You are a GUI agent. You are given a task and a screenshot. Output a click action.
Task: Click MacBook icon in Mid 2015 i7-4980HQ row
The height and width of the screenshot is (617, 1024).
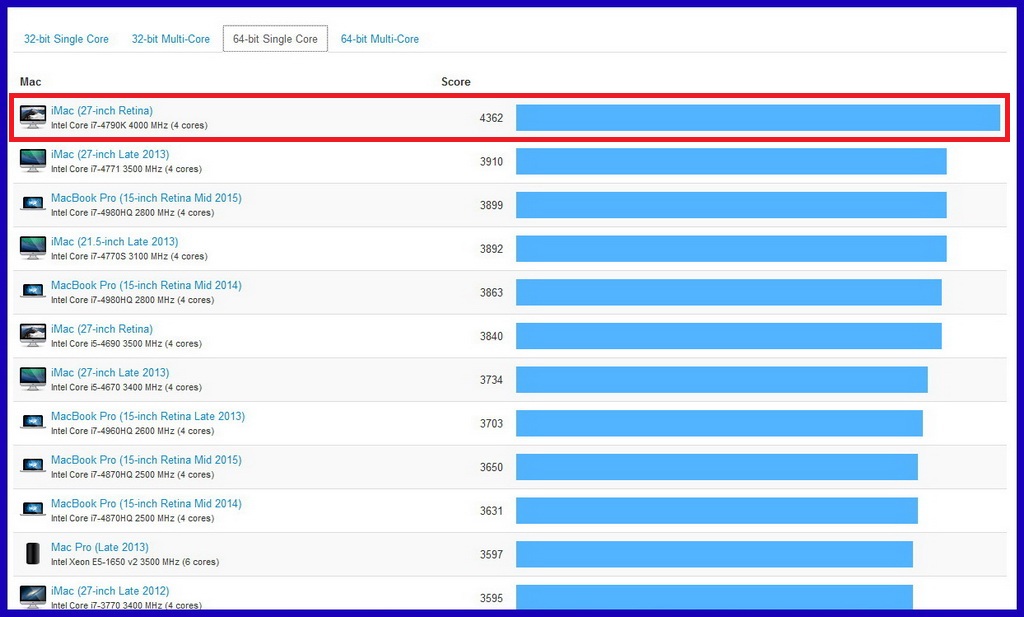(33, 204)
